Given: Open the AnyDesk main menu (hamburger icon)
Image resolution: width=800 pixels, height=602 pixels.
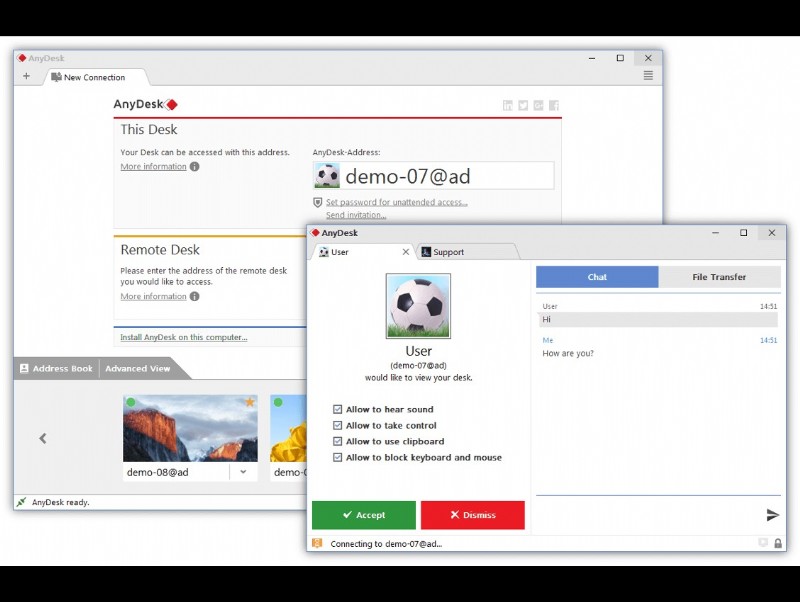Looking at the screenshot, I should [648, 73].
